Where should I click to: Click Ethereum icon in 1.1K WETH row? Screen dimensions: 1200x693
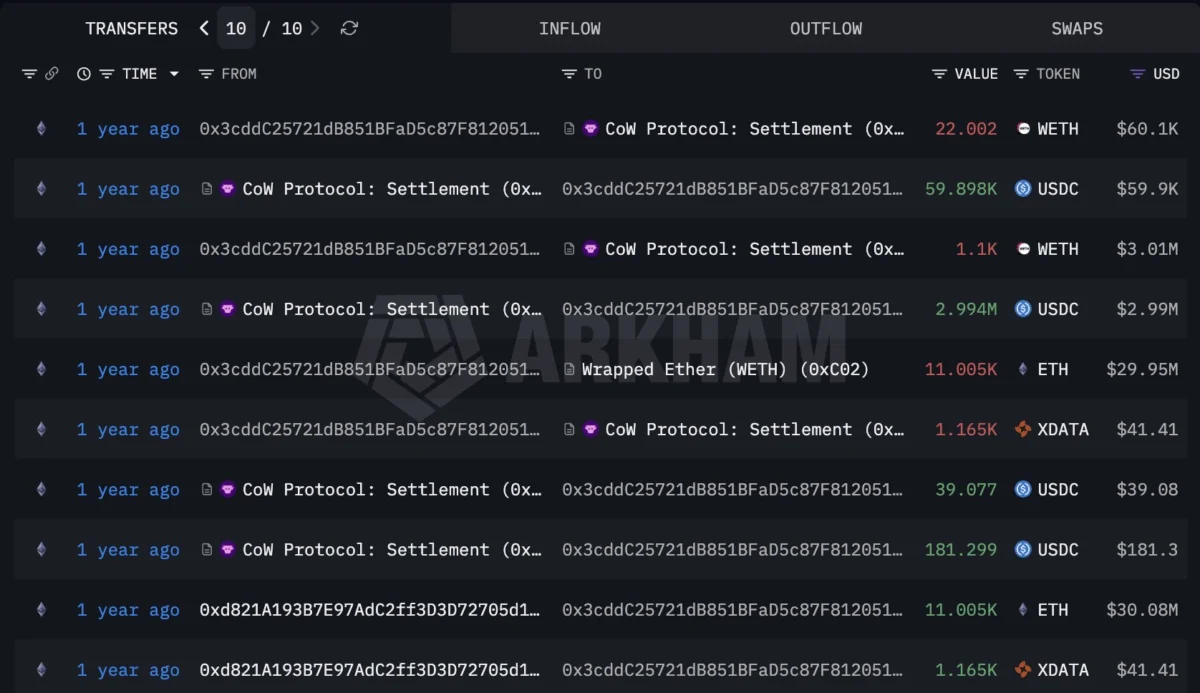(x=41, y=249)
